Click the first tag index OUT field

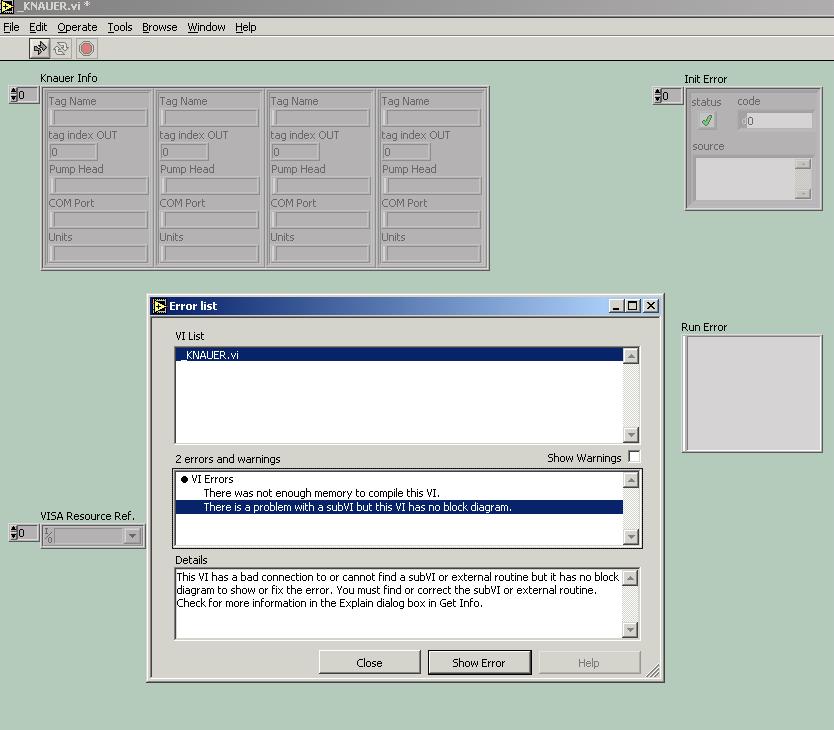pyautogui.click(x=73, y=152)
